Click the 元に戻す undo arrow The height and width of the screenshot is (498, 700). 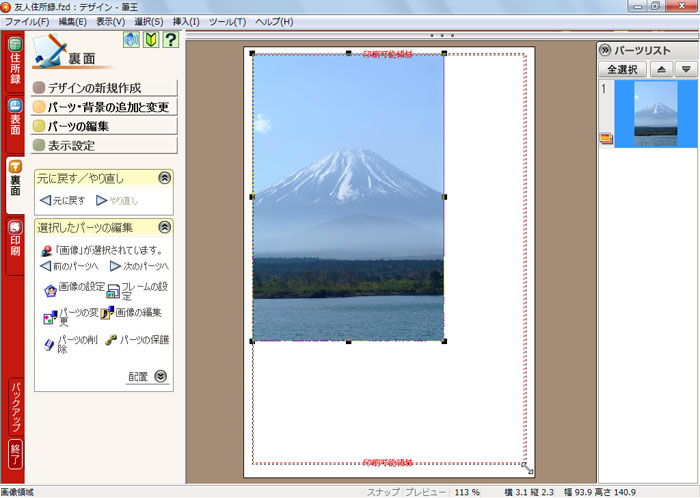45,200
